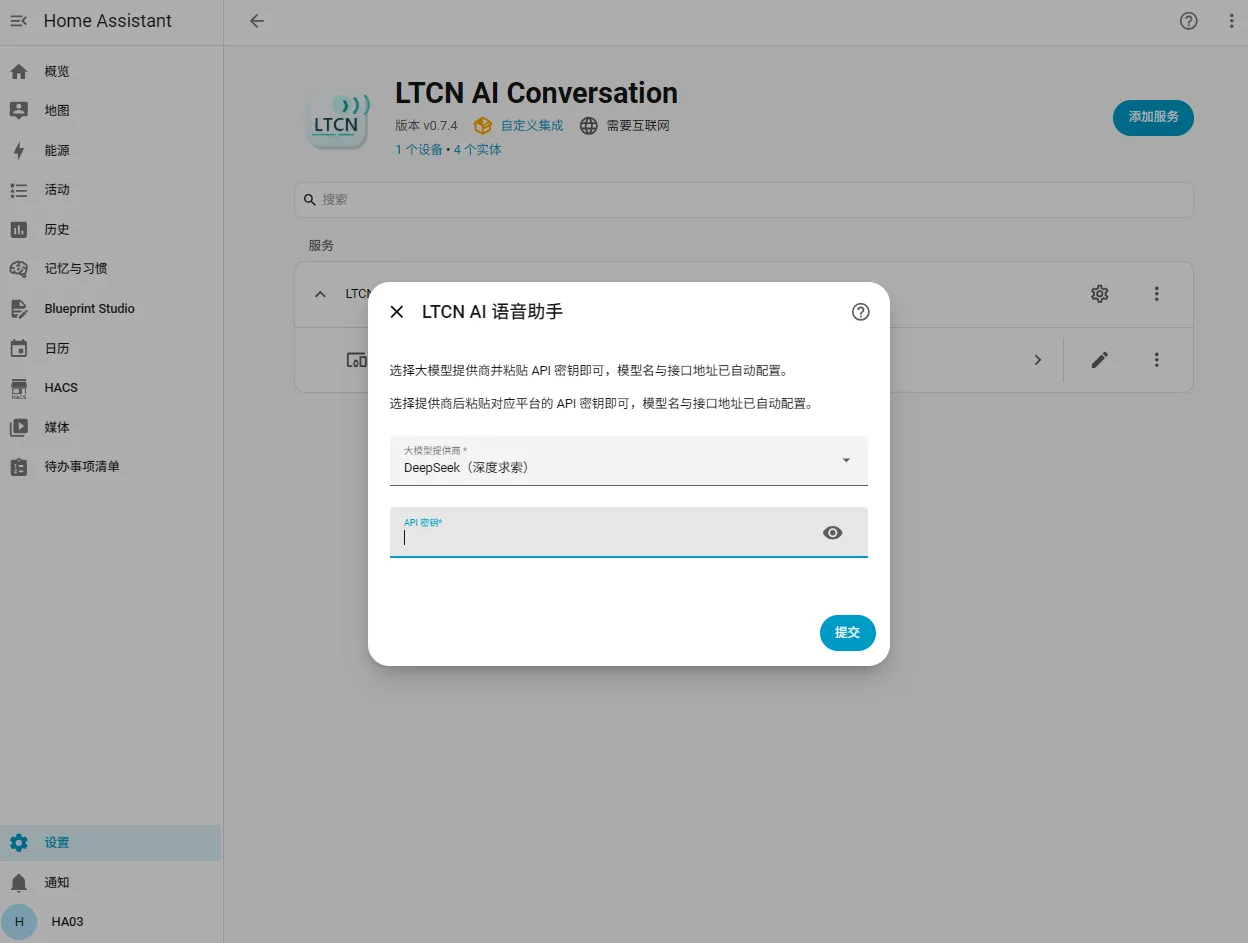Focus the 搜索 search field
Image resolution: width=1248 pixels, height=943 pixels.
pos(744,200)
